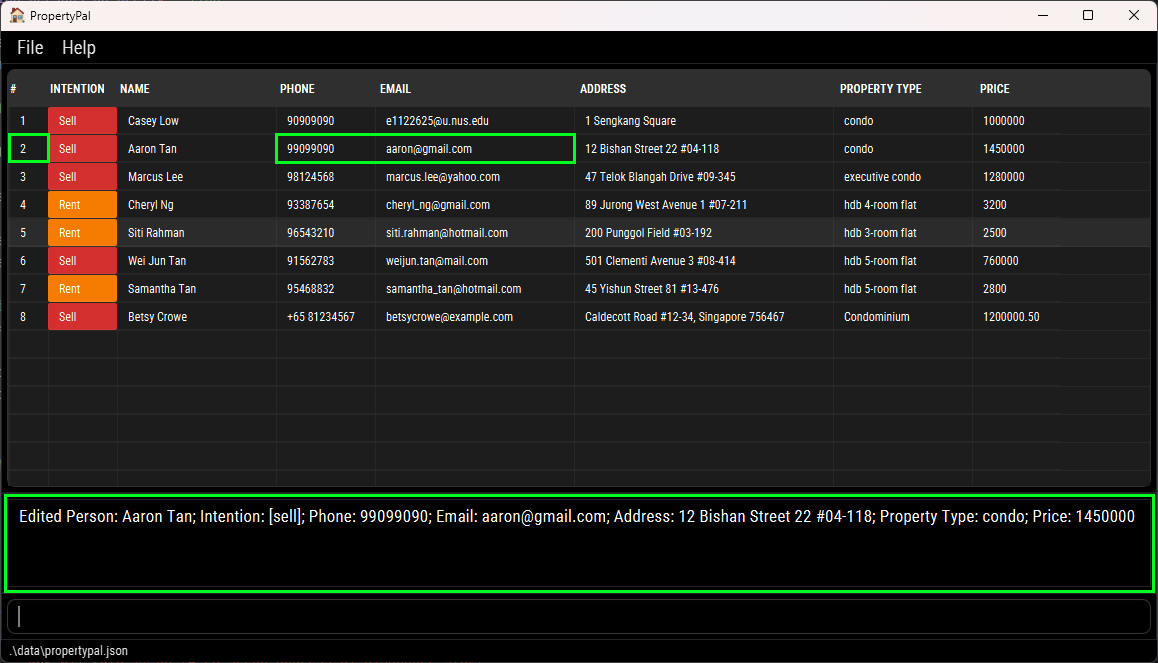
Task: Maximize the PropertyPal window
Action: [1088, 15]
